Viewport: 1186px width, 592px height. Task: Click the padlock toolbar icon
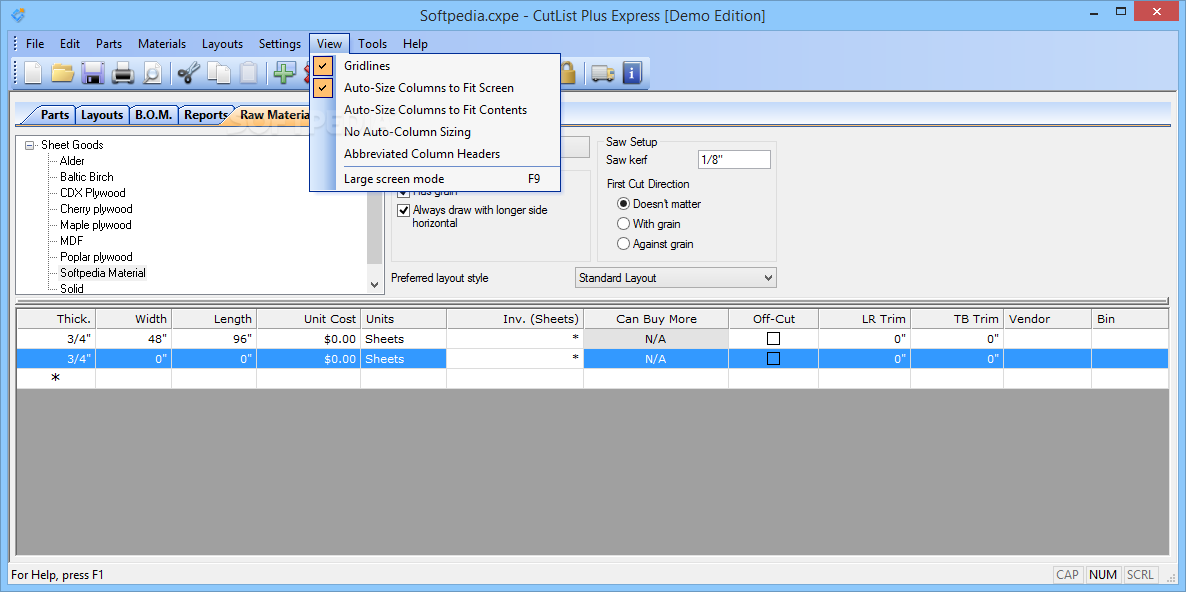point(568,73)
